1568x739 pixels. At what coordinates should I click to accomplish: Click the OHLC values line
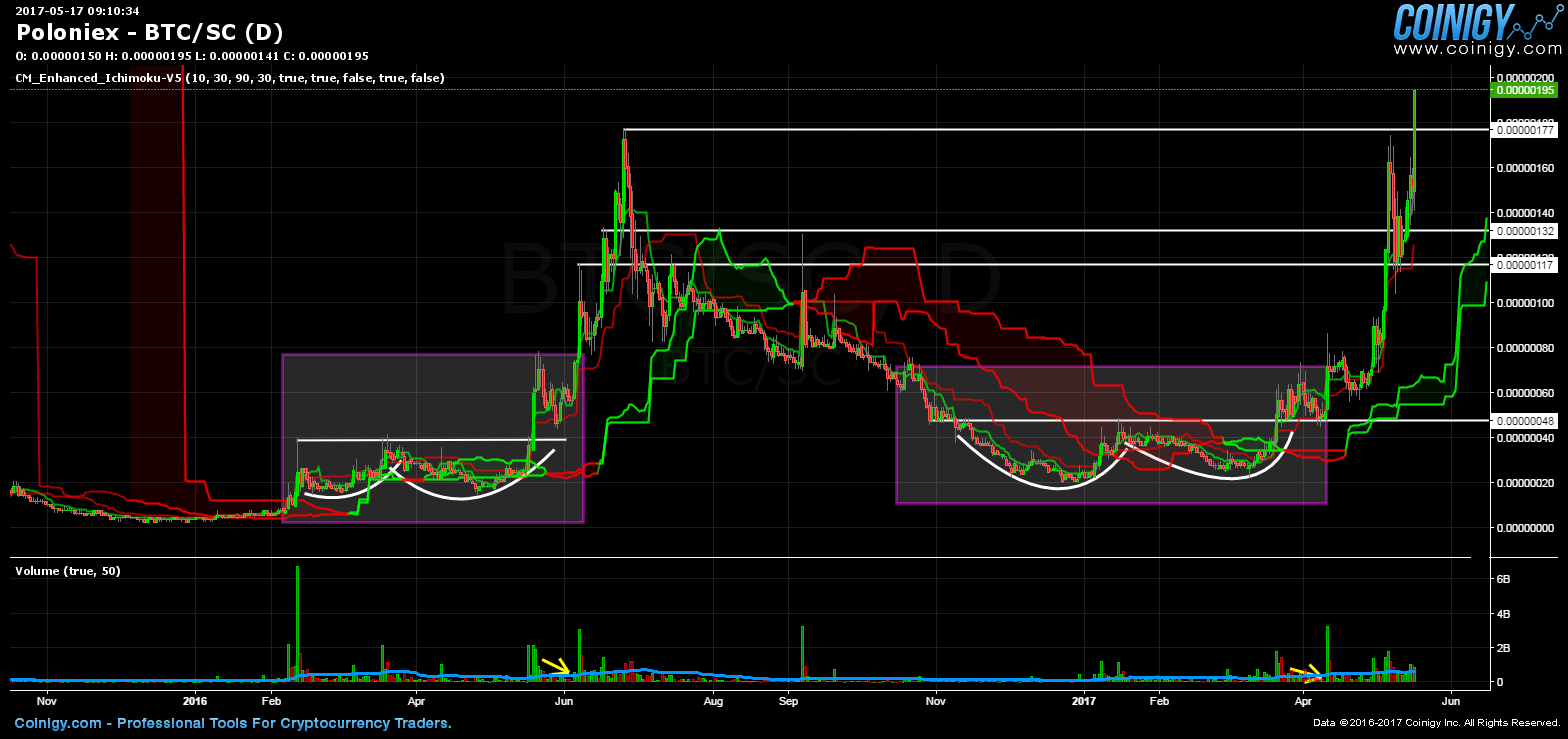coord(192,56)
